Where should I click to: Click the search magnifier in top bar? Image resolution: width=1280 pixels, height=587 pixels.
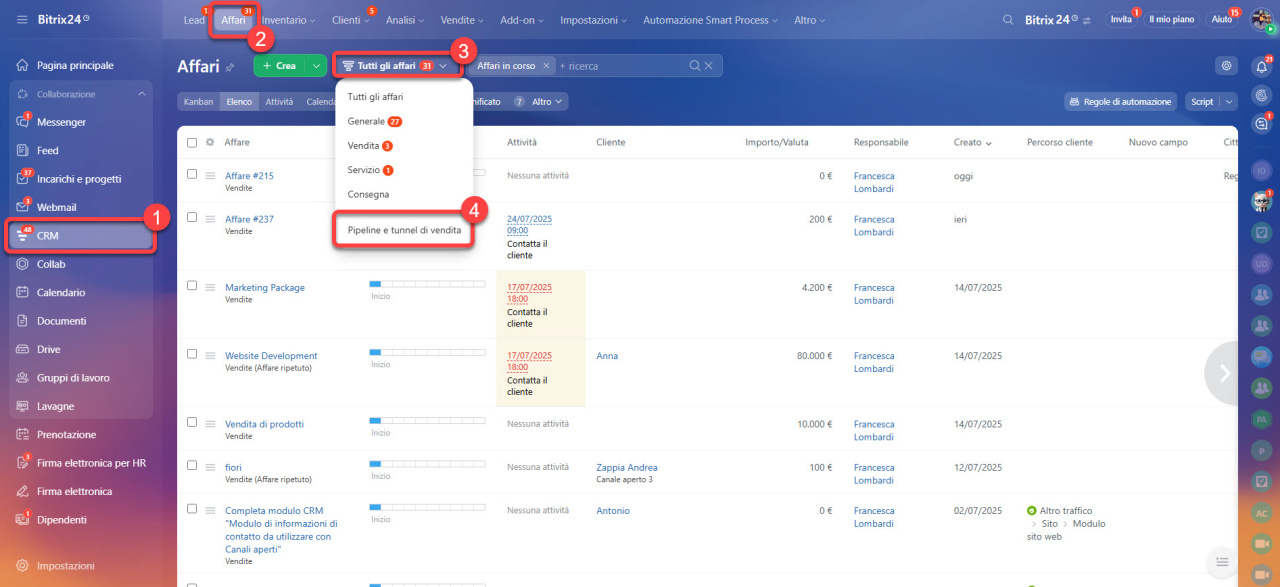(x=1010, y=20)
